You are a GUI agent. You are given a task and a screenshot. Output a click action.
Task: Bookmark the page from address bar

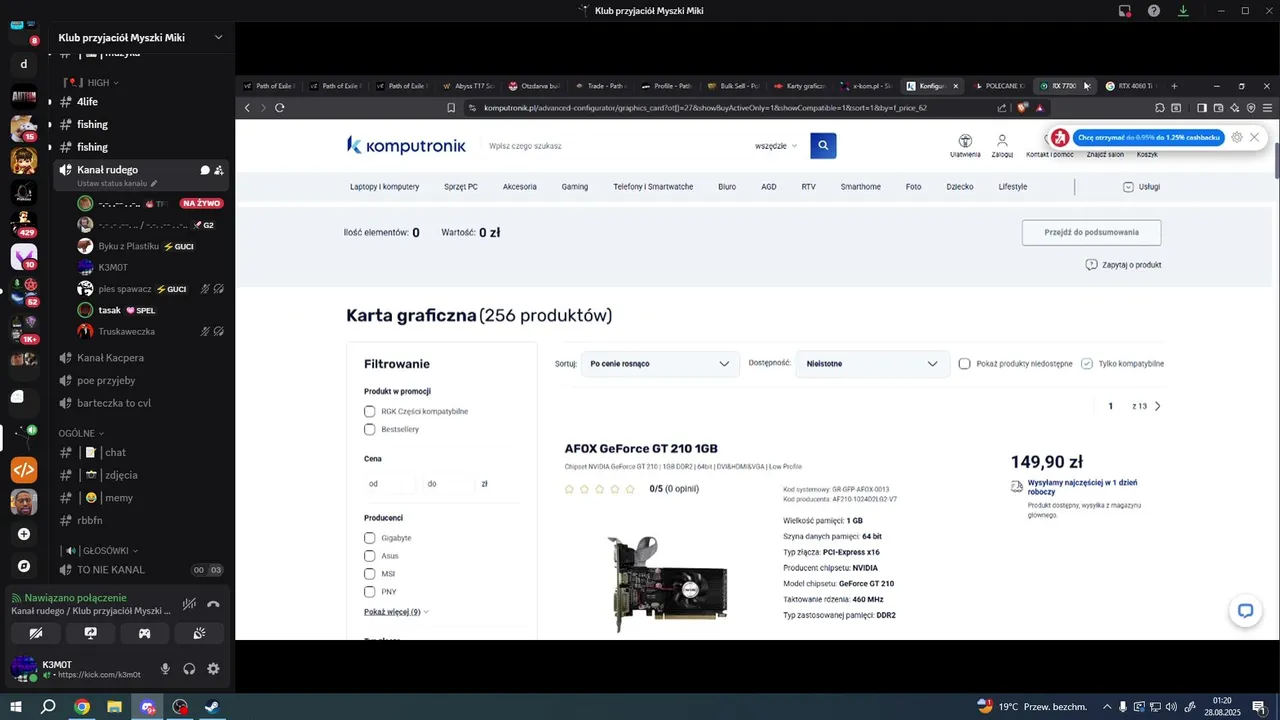pos(451,108)
